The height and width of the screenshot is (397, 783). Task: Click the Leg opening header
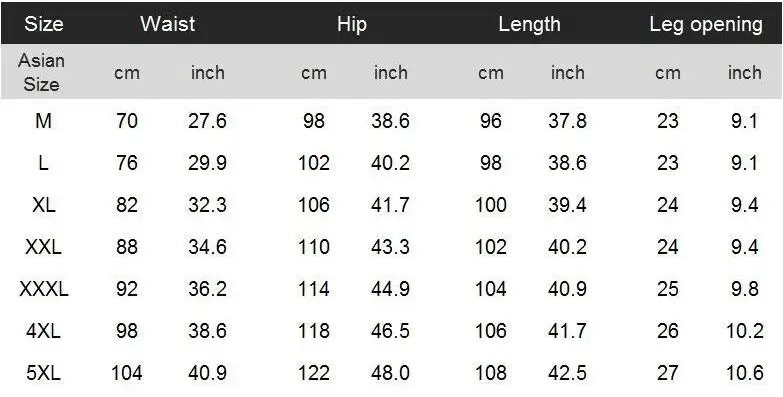[x=706, y=24]
